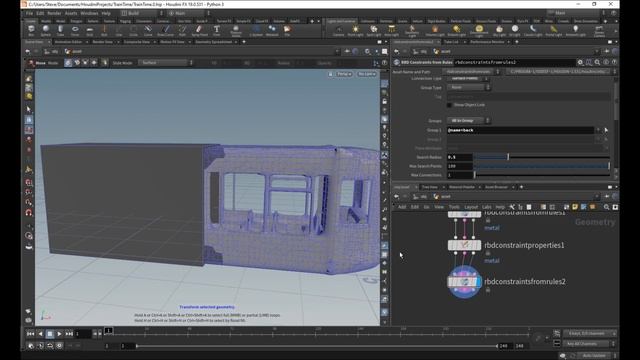Toggle viewport lock icon near Persp
The width and height of the screenshot is (640, 360).
330,74
